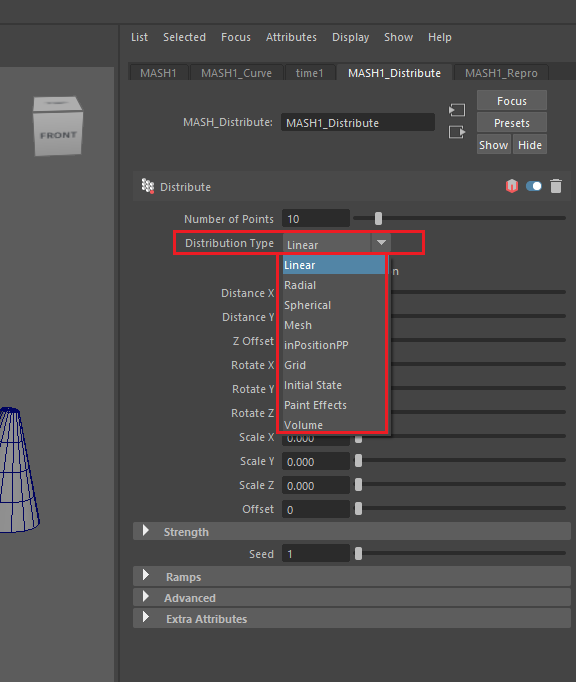576x682 pixels.
Task: Click the go to output connection icon
Action: [x=457, y=132]
